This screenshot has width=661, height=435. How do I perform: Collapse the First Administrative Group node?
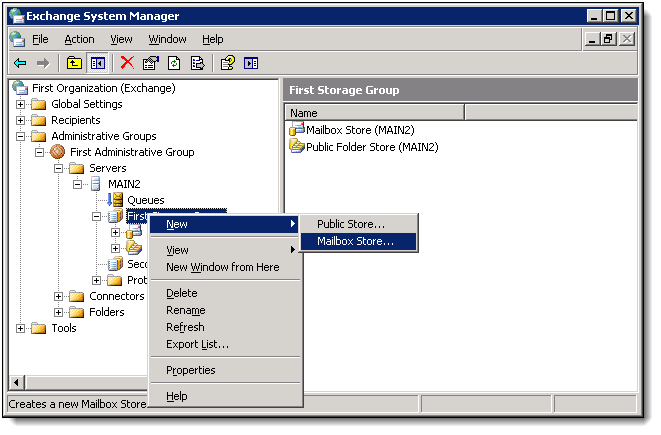pyautogui.click(x=39, y=152)
